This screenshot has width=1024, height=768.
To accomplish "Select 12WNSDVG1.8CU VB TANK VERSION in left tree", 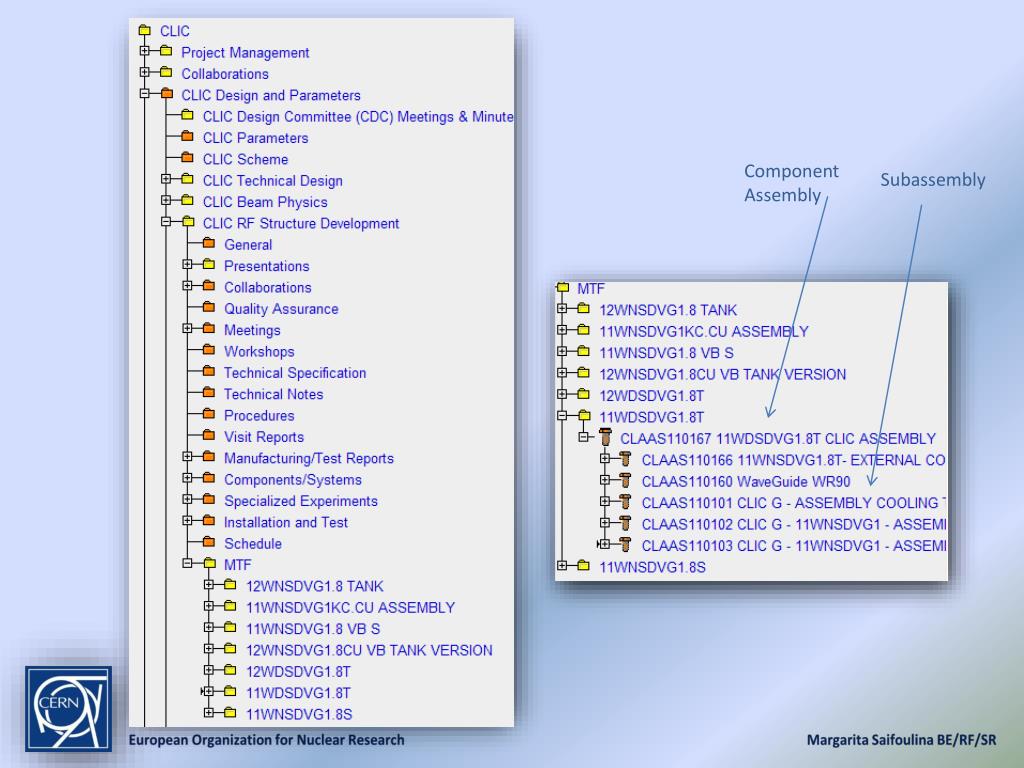I will point(369,650).
